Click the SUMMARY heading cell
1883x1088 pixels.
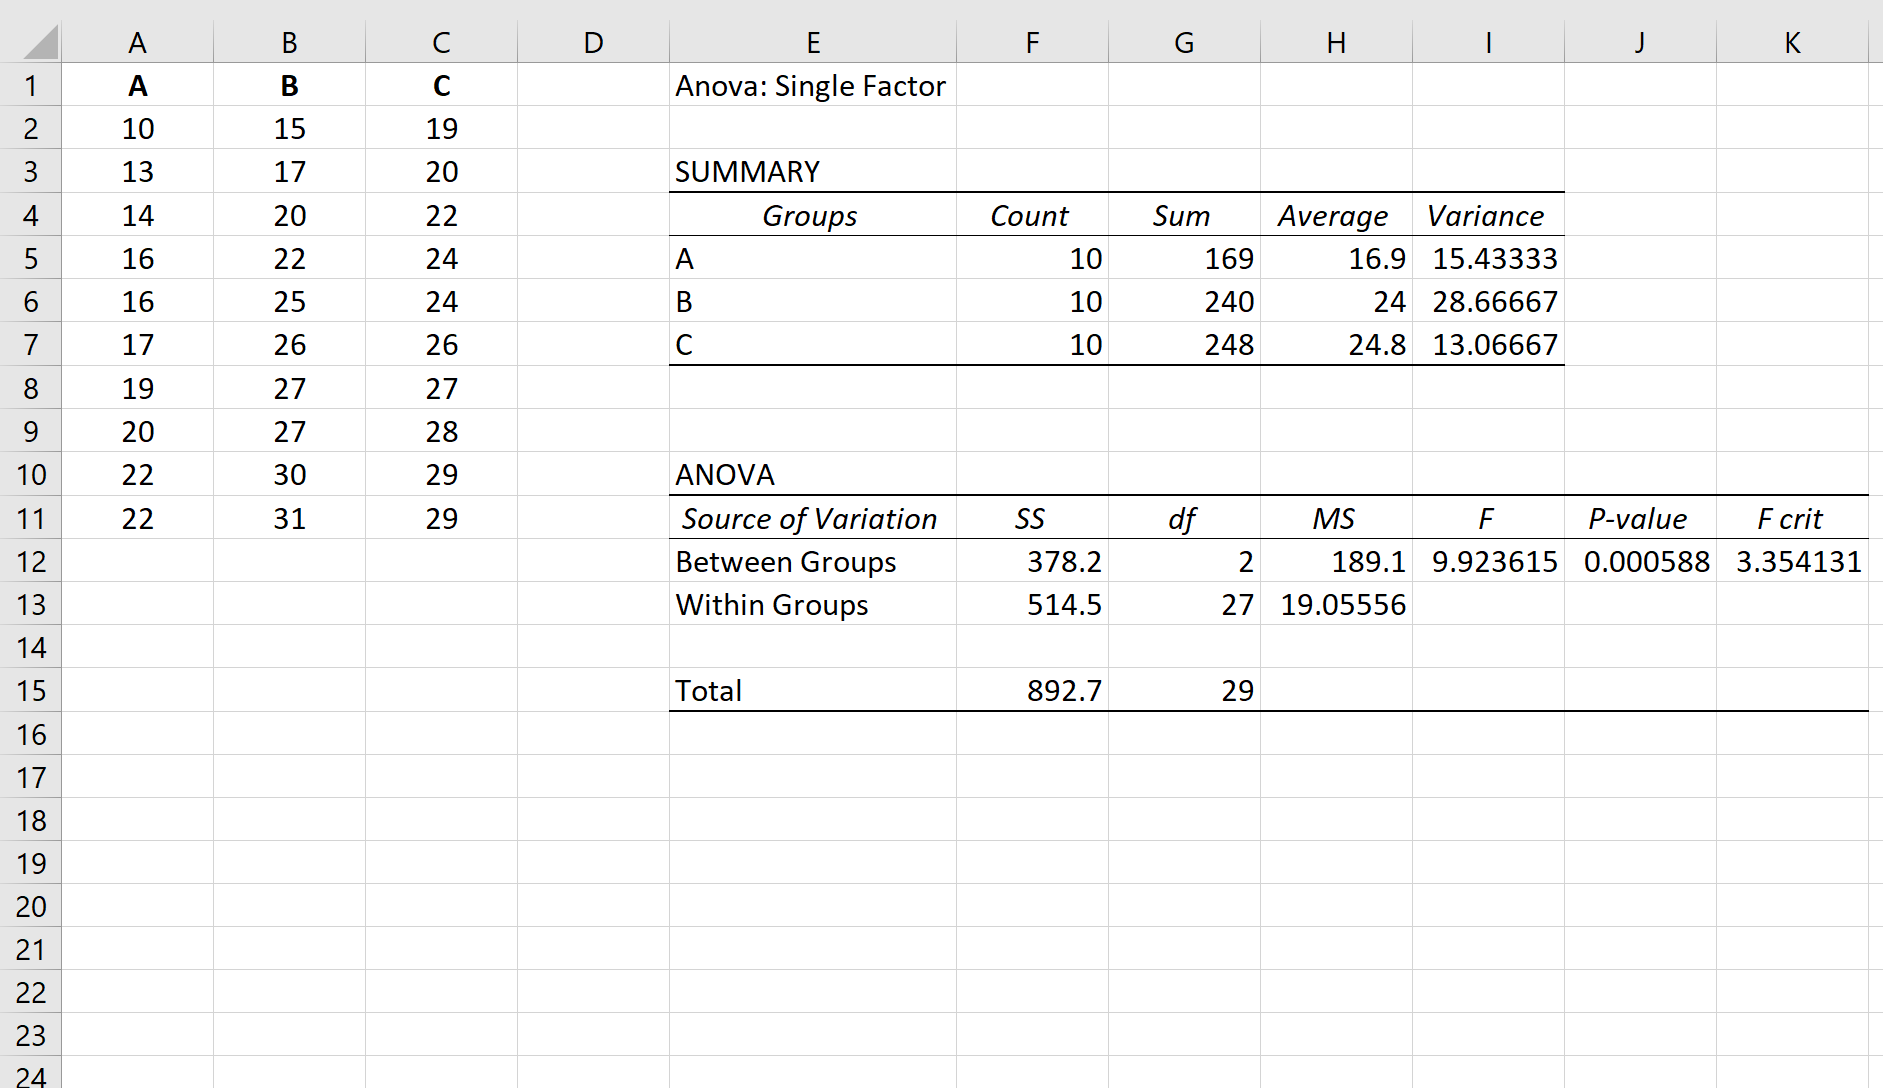[x=747, y=171]
